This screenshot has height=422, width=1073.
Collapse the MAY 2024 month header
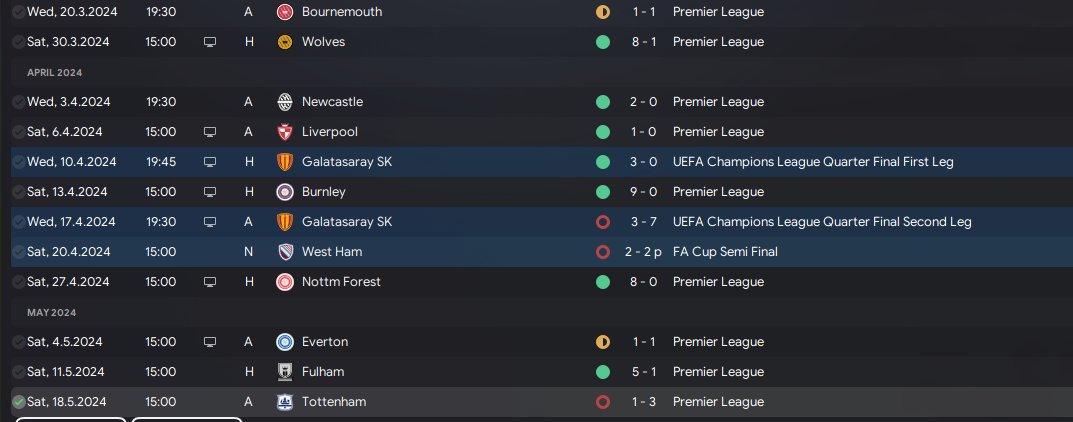[51, 313]
